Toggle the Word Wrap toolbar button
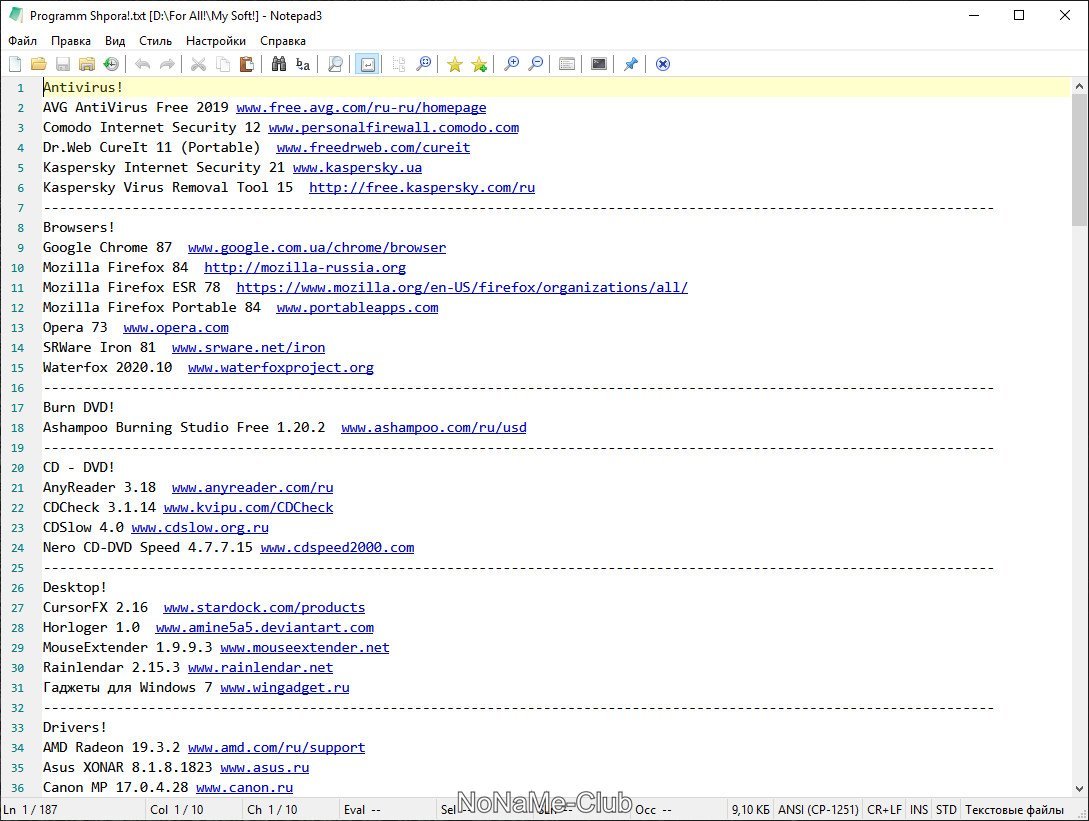This screenshot has width=1089, height=821. pyautogui.click(x=366, y=64)
